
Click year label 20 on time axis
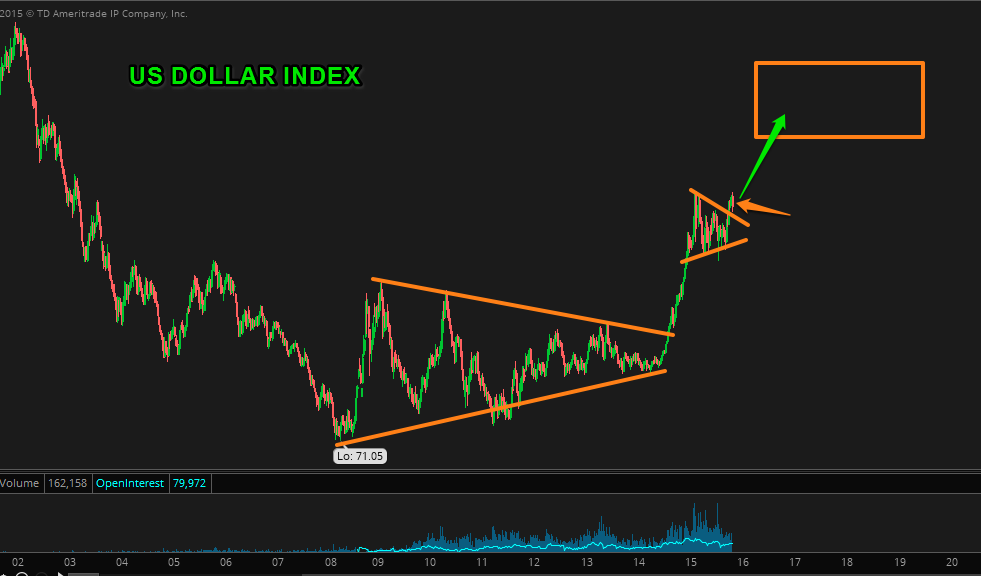952,562
